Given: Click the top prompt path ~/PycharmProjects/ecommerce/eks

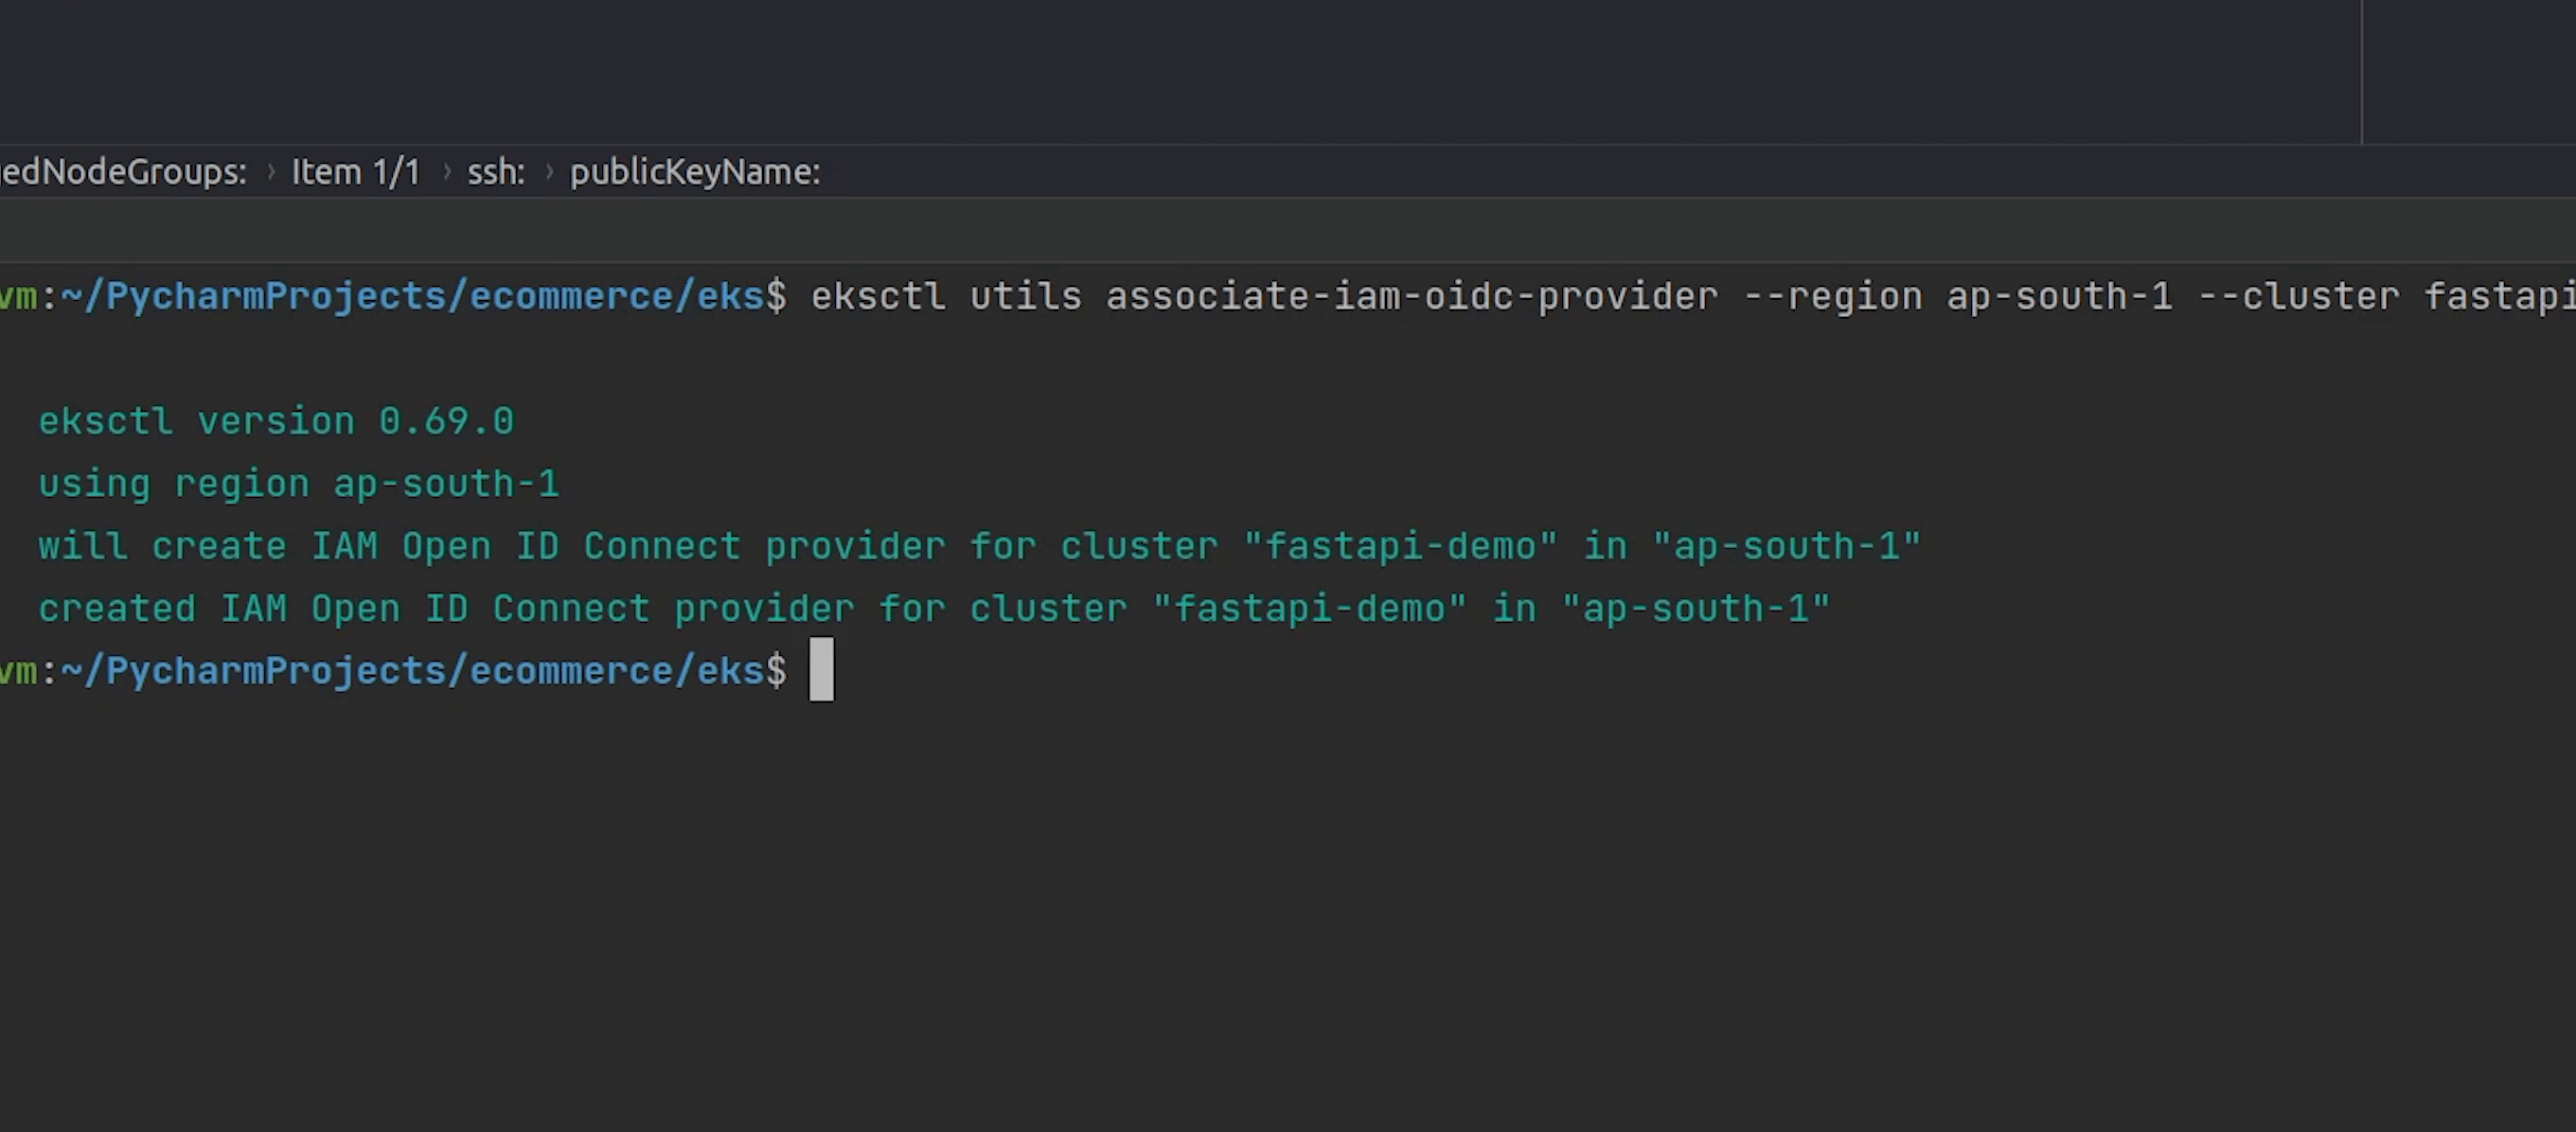Looking at the screenshot, I should pos(412,296).
